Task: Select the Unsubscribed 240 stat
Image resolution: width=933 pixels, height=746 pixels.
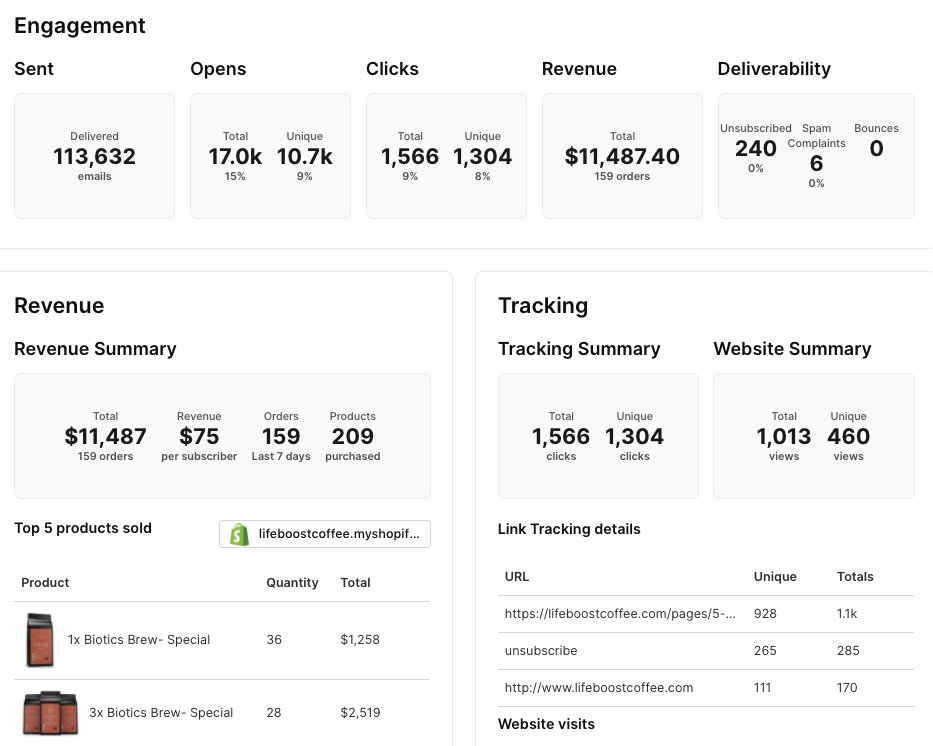Action: [755, 149]
